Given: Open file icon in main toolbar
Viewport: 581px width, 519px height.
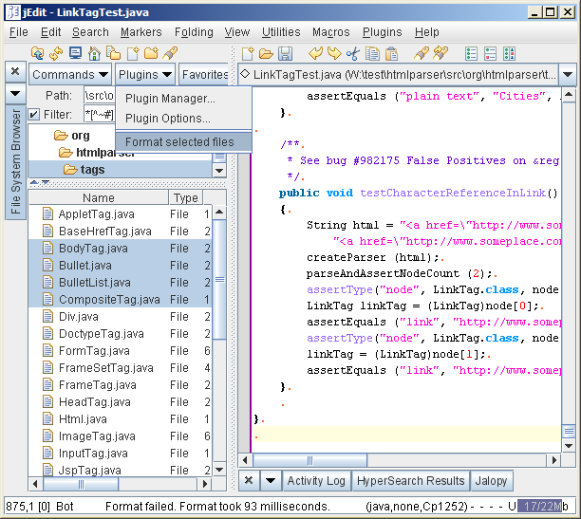Looking at the screenshot, I should [266, 54].
